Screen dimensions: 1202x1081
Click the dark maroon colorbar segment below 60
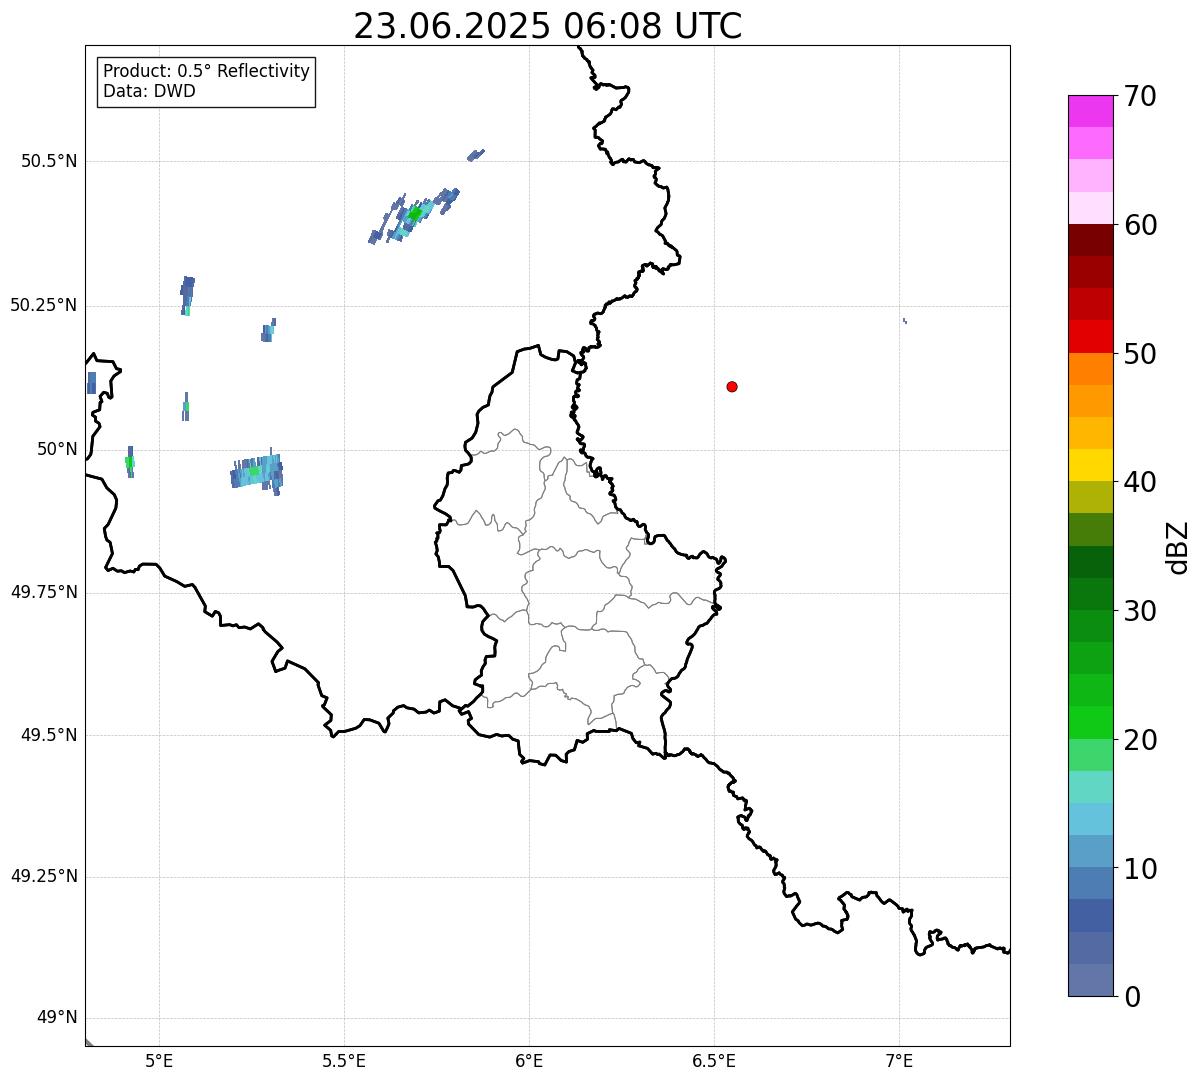click(x=1091, y=240)
